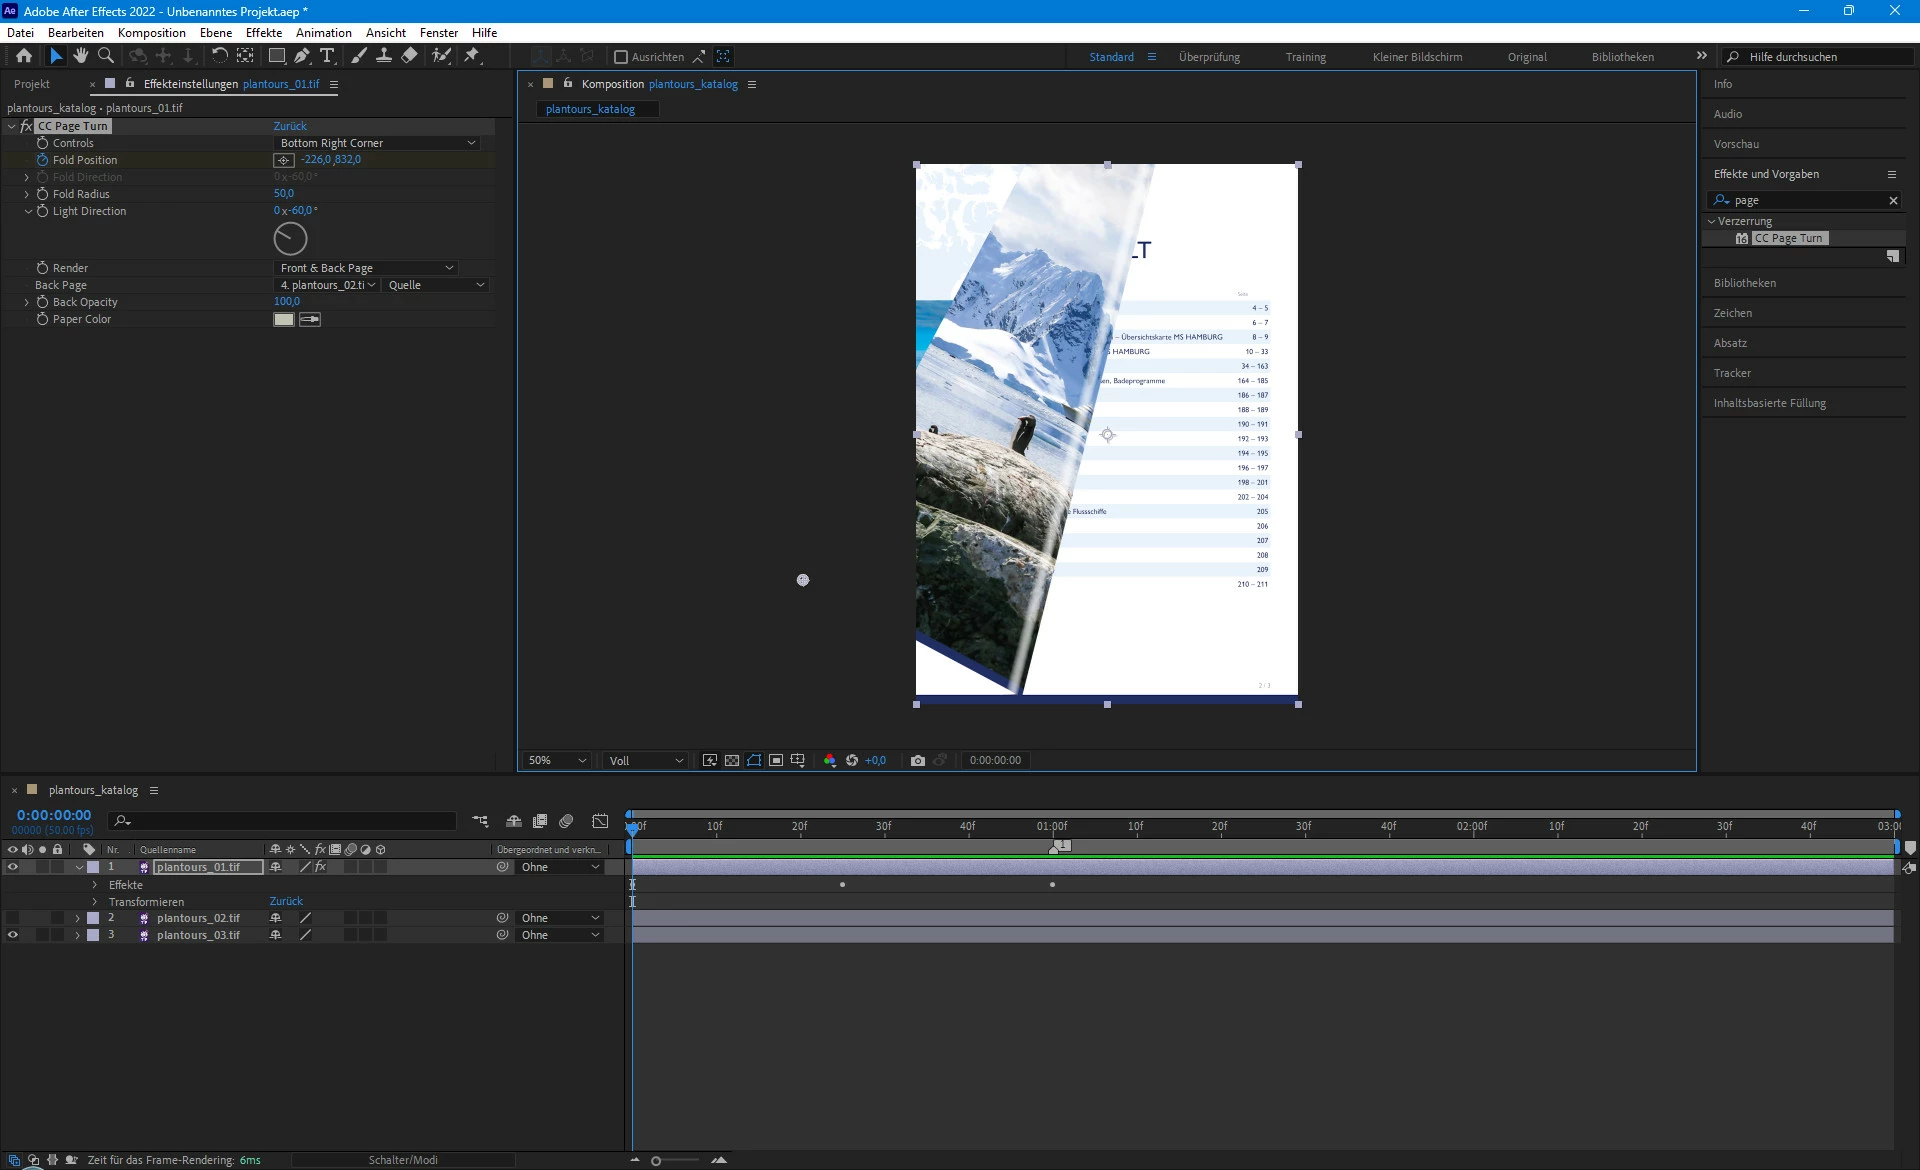Open the Controls dropdown Bottom Right Corner
Image resolution: width=1920 pixels, height=1170 pixels.
(377, 143)
